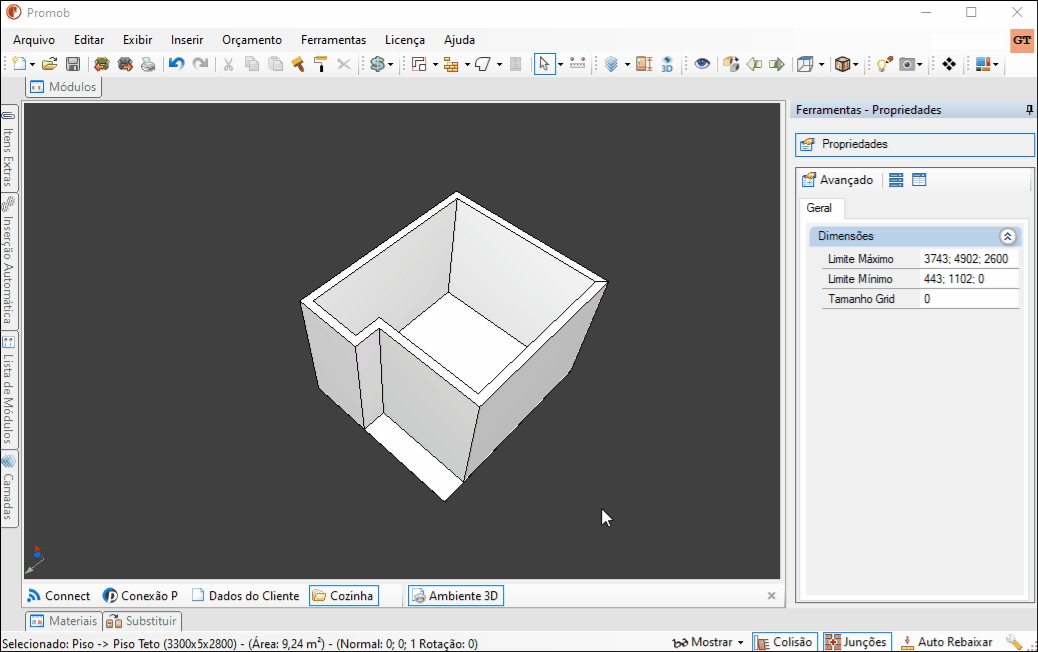This screenshot has height=652, width=1038.
Task: Click the print icon in the toolbar
Action: [148, 64]
